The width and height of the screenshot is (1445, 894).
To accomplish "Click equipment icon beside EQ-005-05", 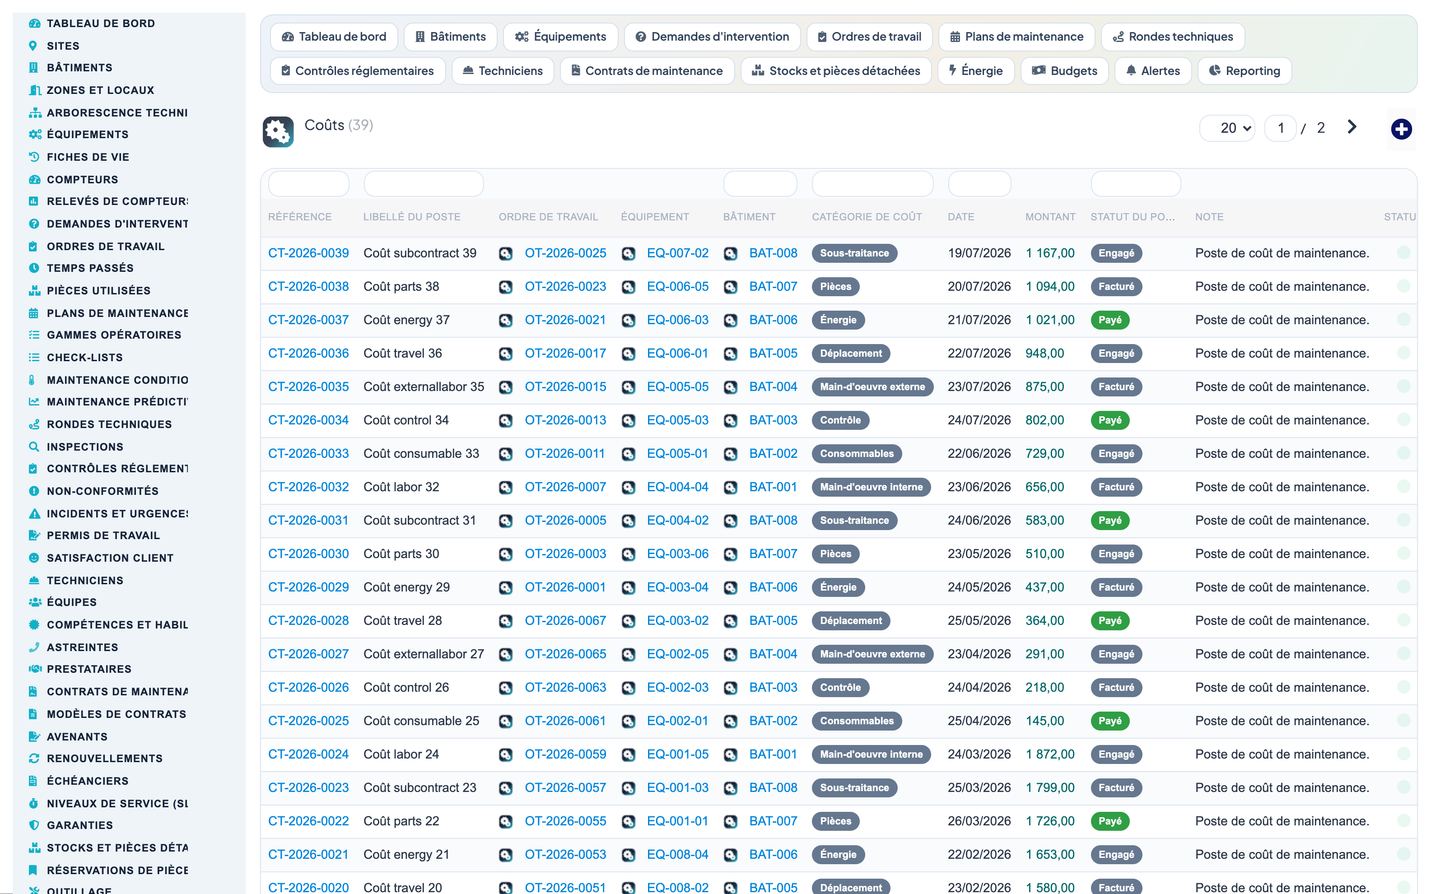I will [628, 387].
